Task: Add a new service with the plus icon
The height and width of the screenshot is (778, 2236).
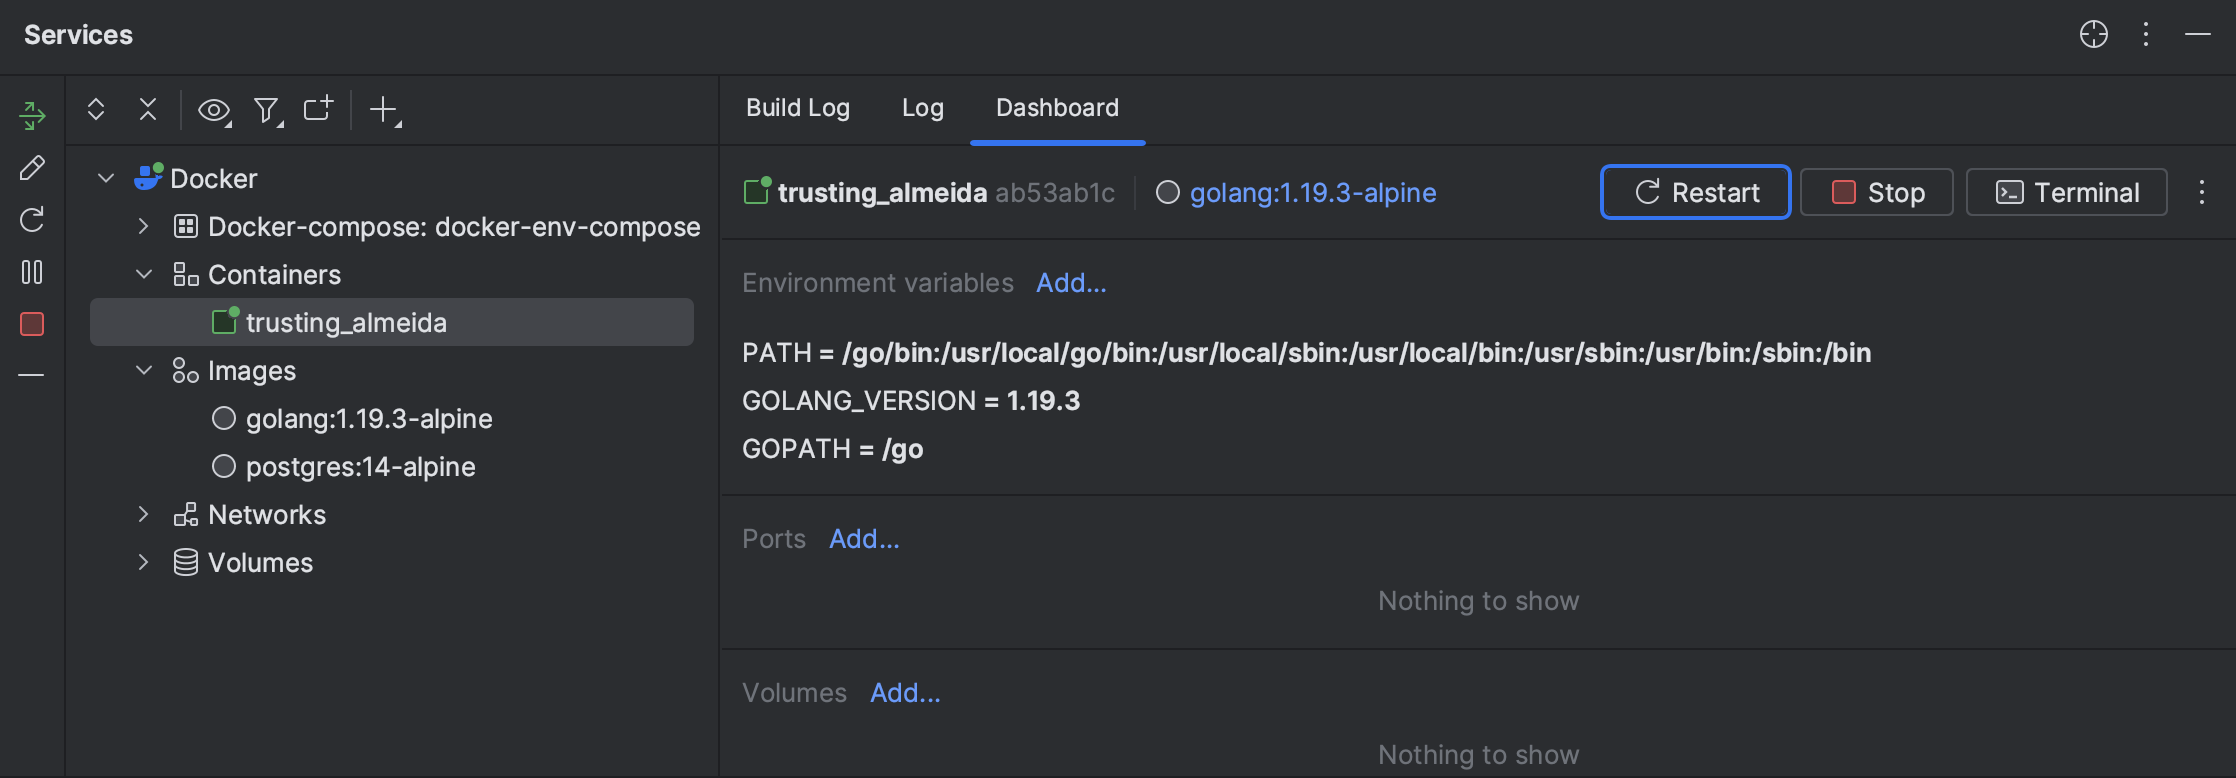Action: click(384, 110)
